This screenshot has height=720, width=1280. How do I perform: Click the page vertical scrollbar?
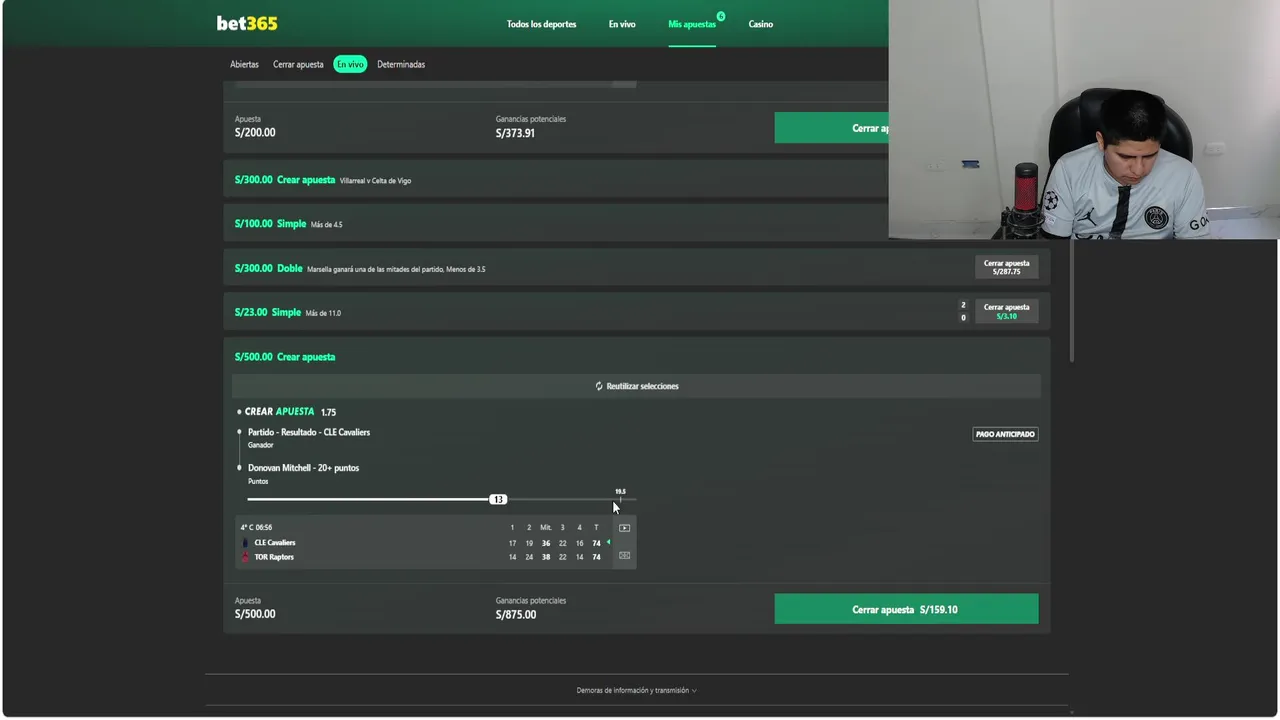[1073, 300]
